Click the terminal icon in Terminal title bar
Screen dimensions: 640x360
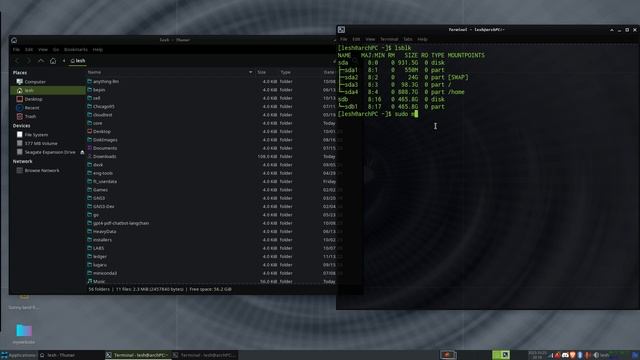click(341, 30)
